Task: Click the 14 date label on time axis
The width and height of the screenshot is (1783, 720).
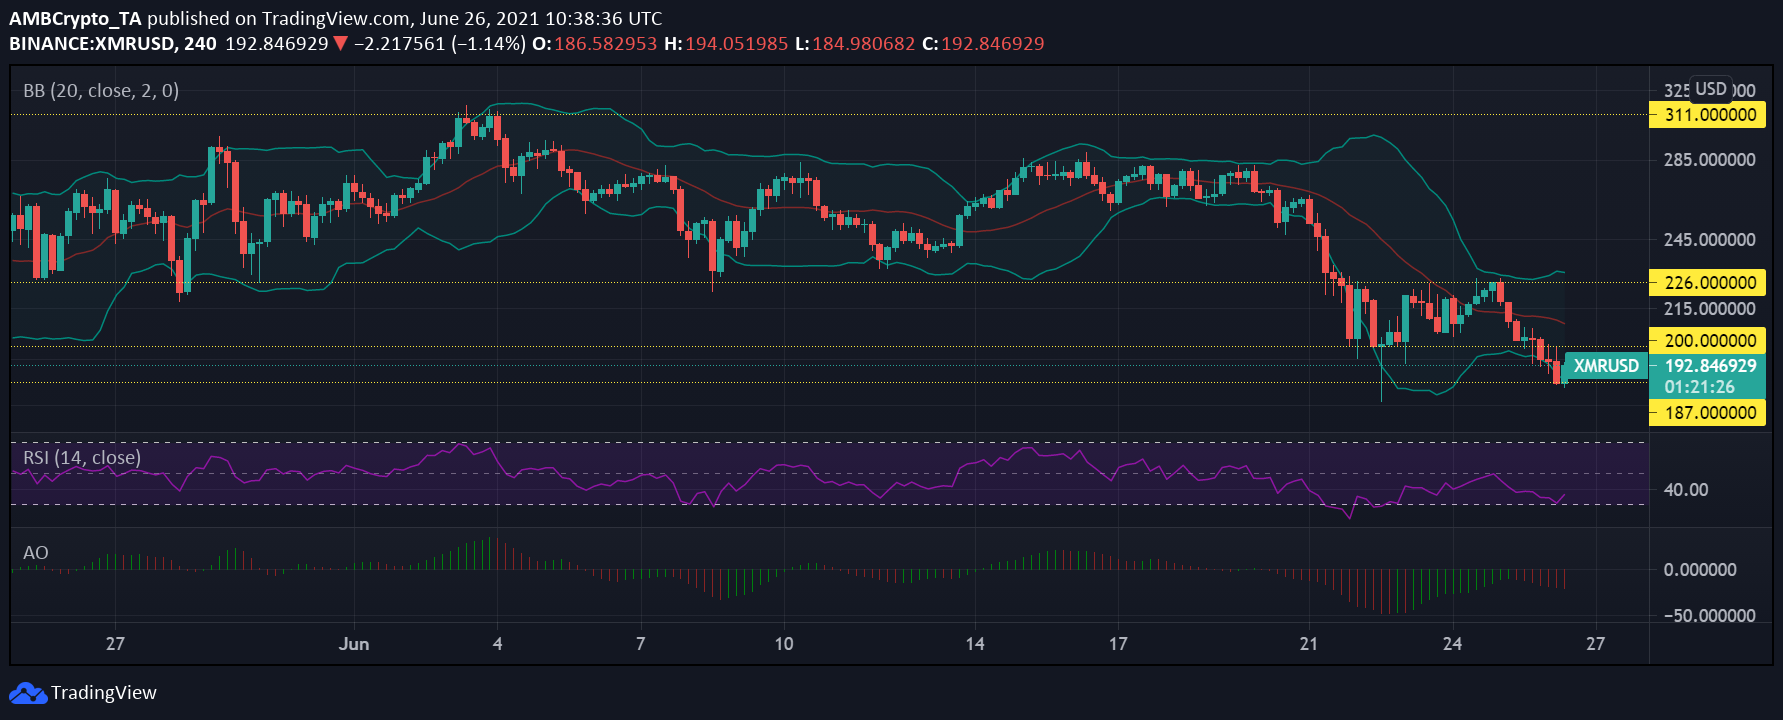Action: click(975, 644)
